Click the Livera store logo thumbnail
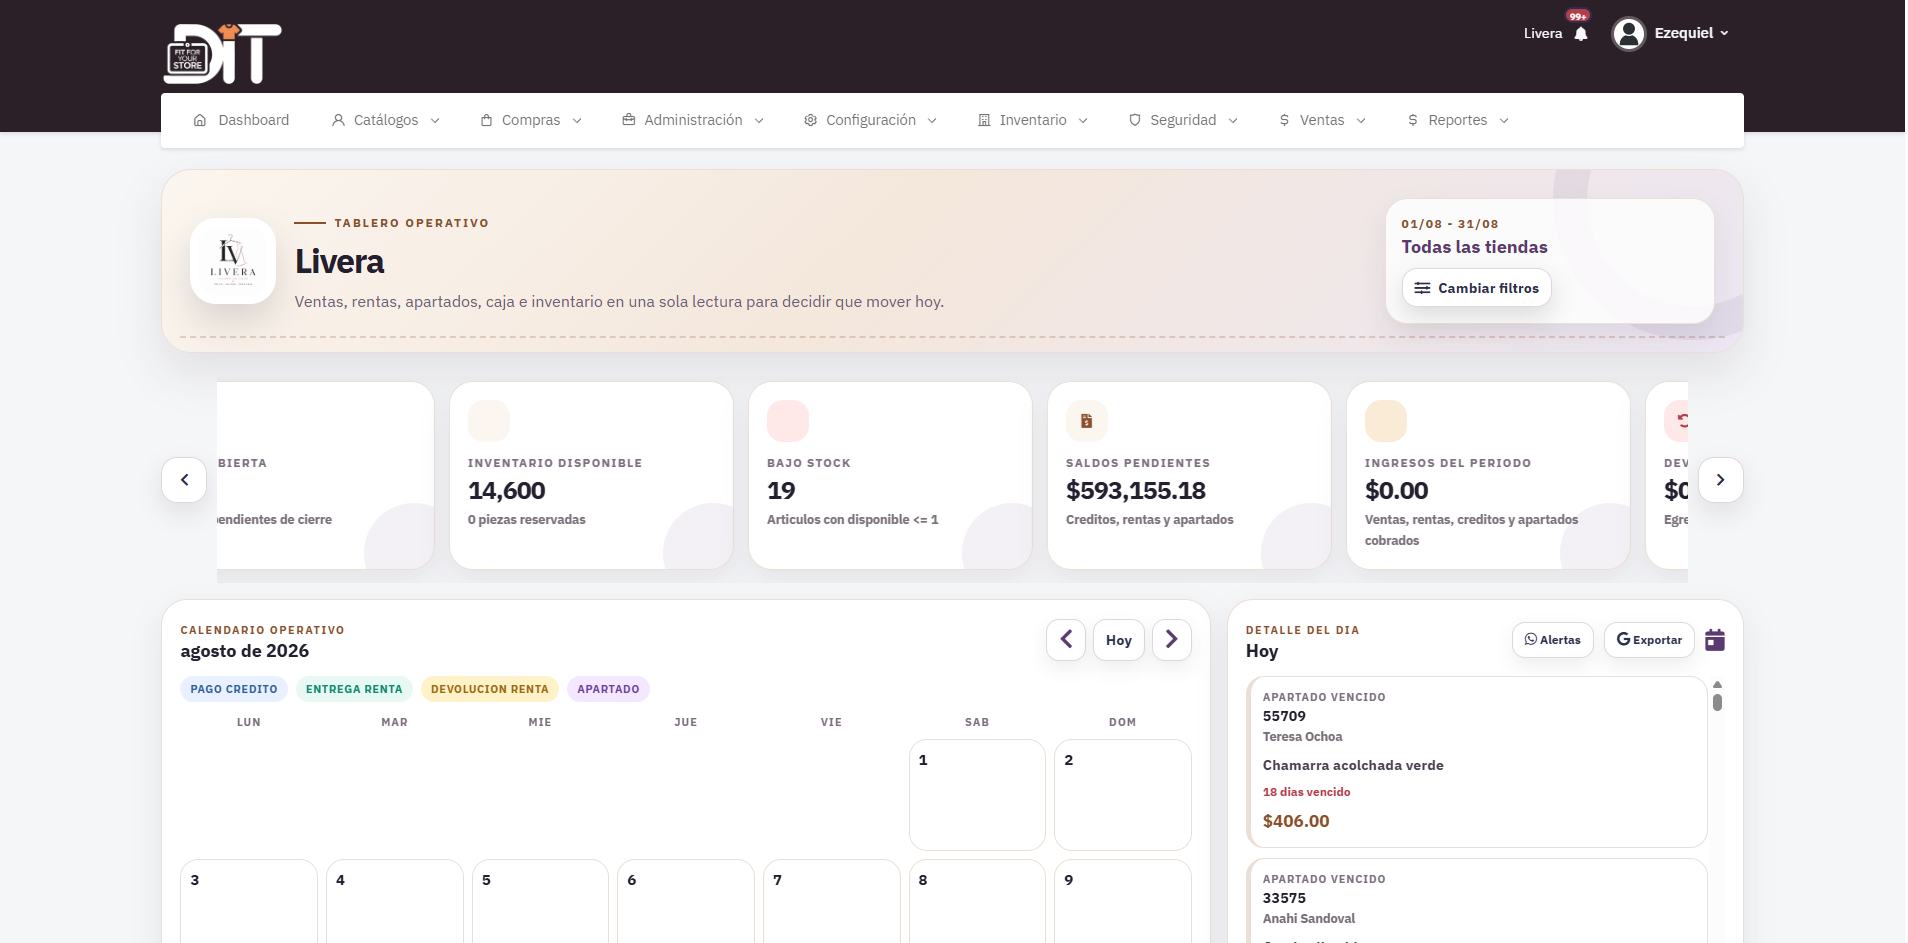Viewport: 1908px width, 943px height. point(233,261)
